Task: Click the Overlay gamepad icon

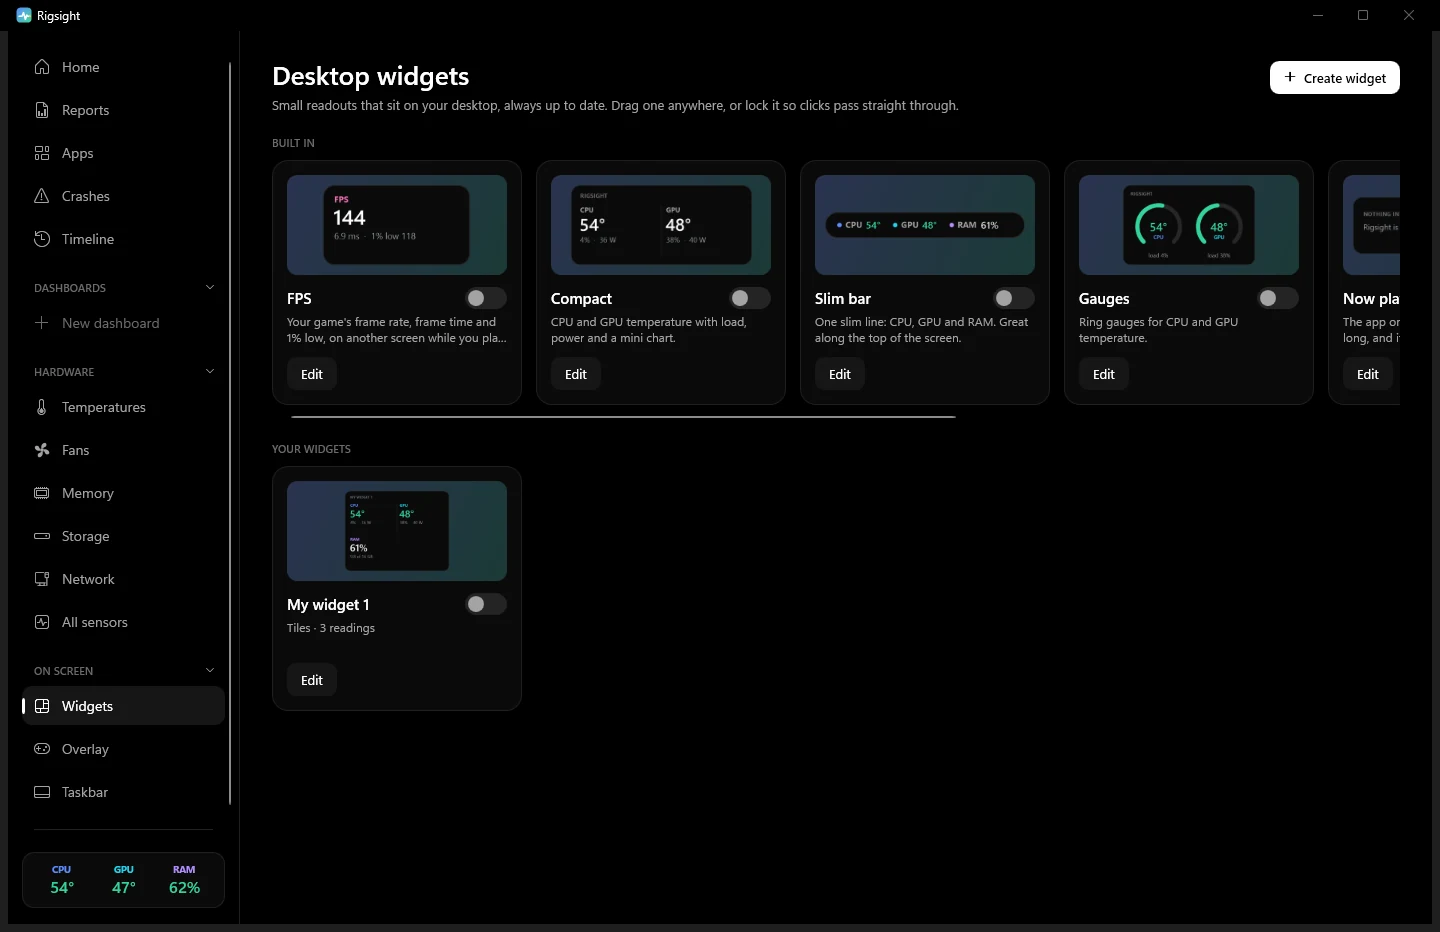Action: pyautogui.click(x=42, y=749)
